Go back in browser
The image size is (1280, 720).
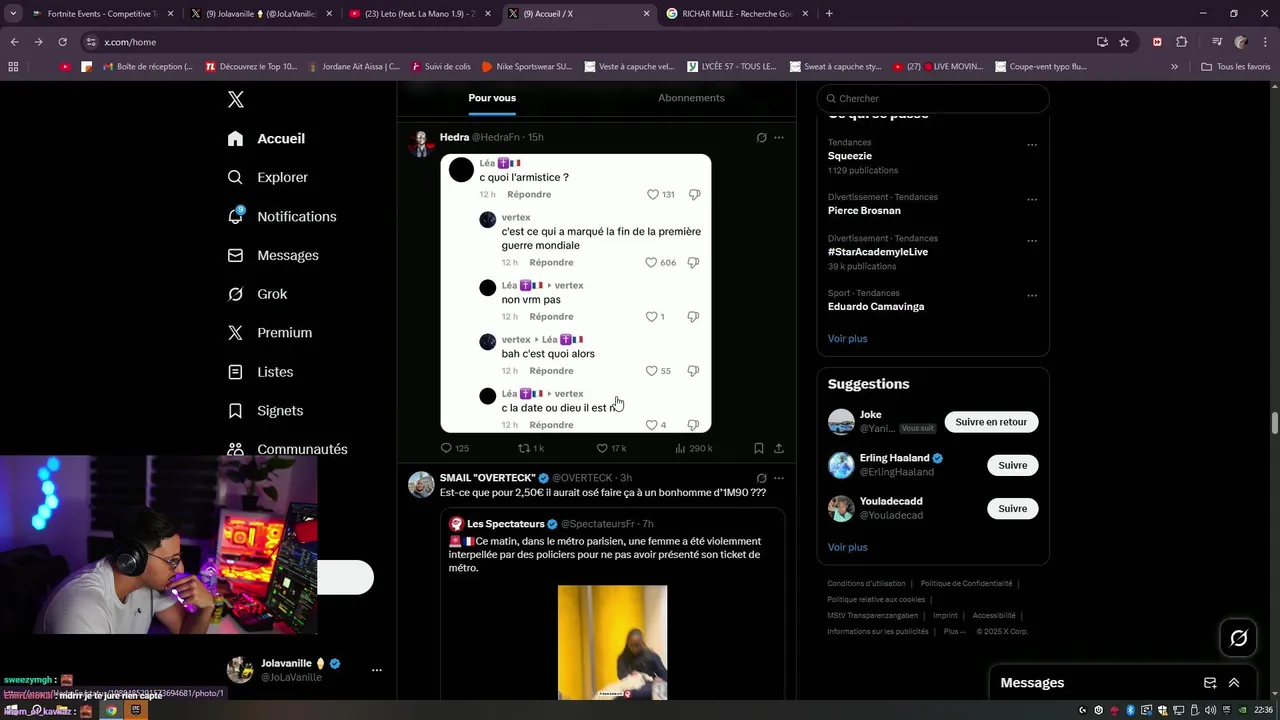click(14, 42)
